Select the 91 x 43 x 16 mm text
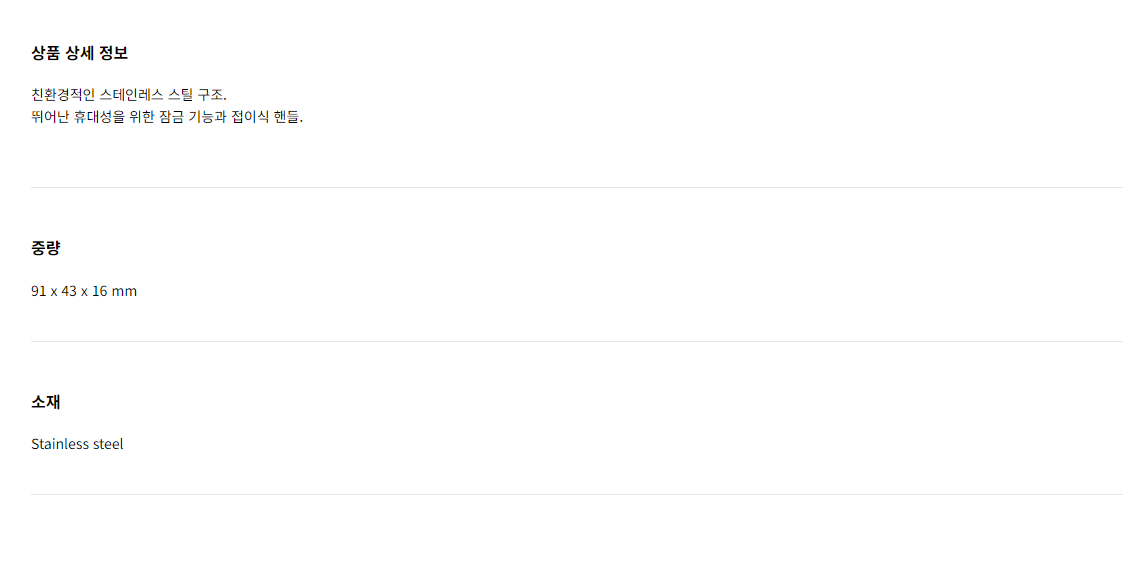The width and height of the screenshot is (1123, 565). [x=84, y=291]
